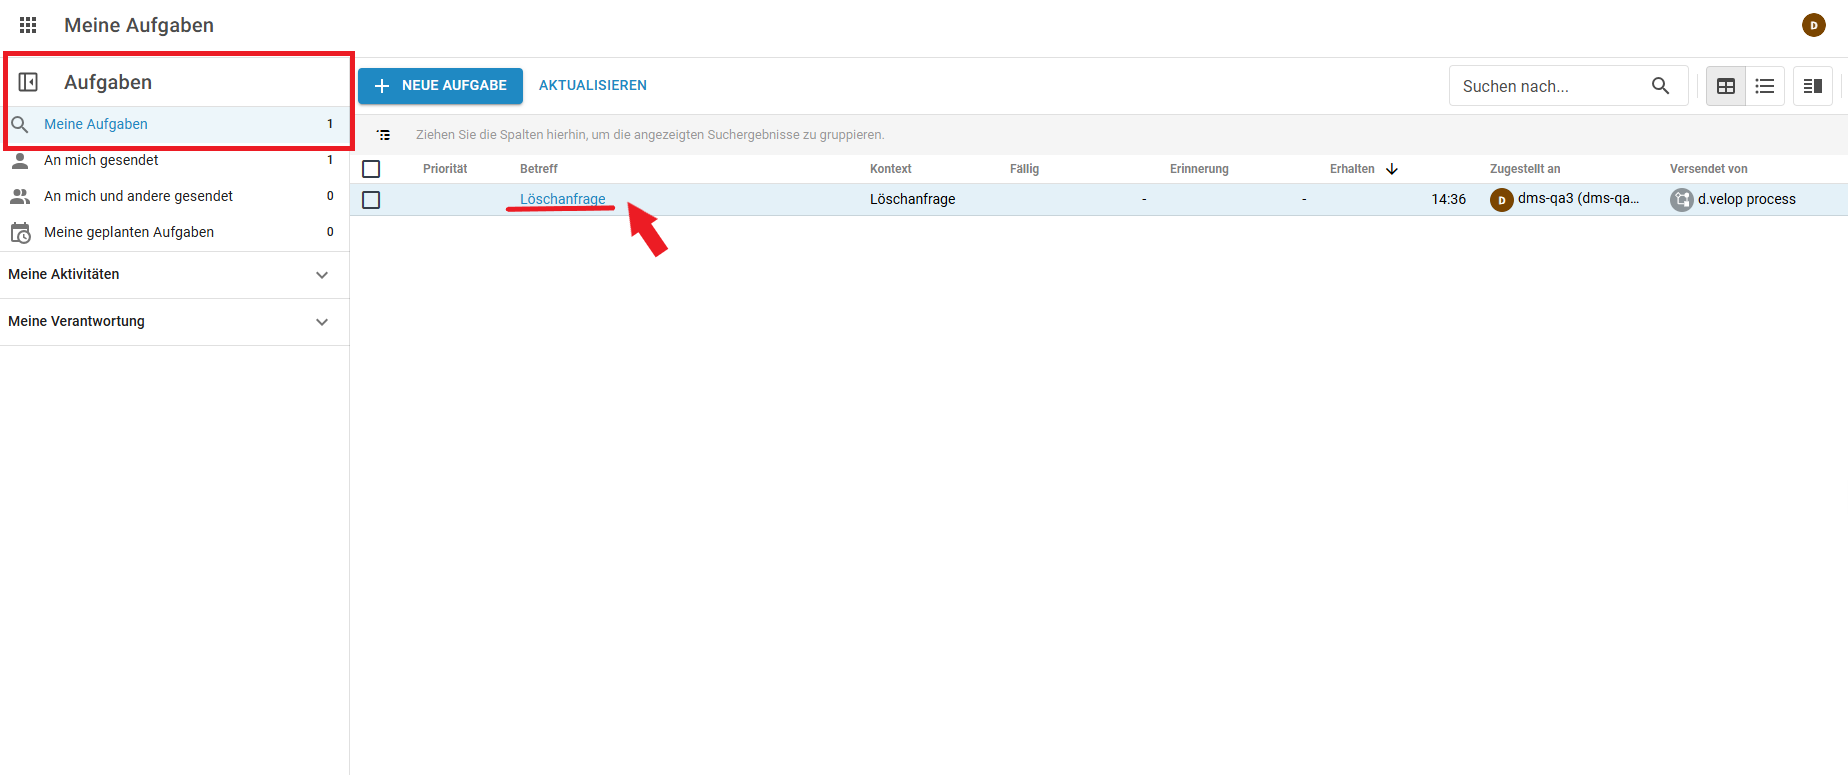Viewport: 1848px width, 775px height.
Task: Tick the Löschanfrage row checkbox
Action: click(371, 200)
